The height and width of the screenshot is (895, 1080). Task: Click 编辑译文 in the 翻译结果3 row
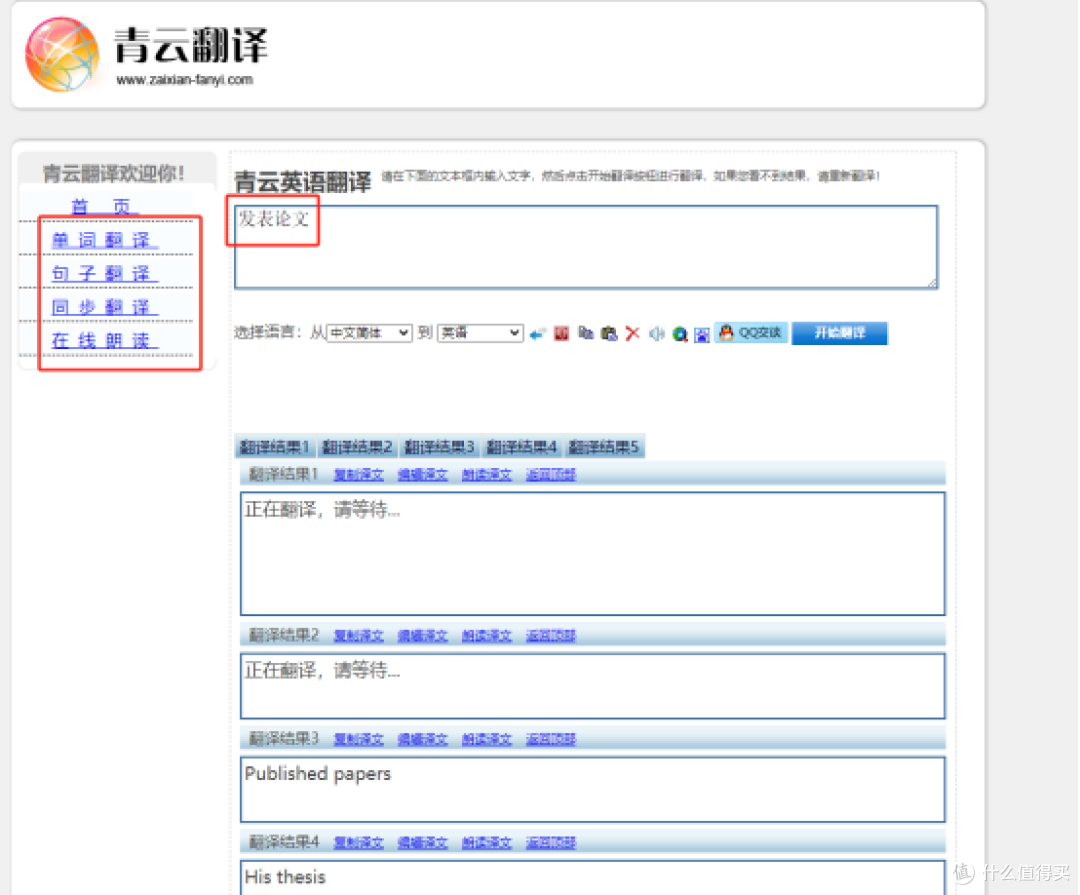coord(423,740)
